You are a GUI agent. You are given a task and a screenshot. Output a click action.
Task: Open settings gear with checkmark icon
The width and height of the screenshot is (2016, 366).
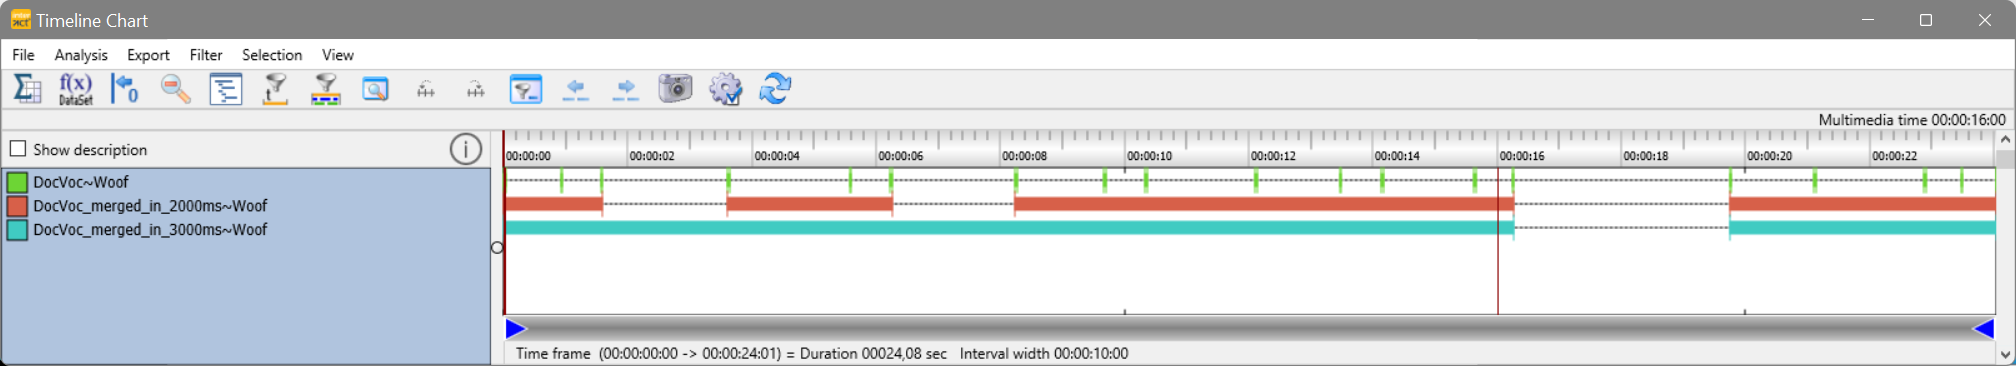coord(726,89)
